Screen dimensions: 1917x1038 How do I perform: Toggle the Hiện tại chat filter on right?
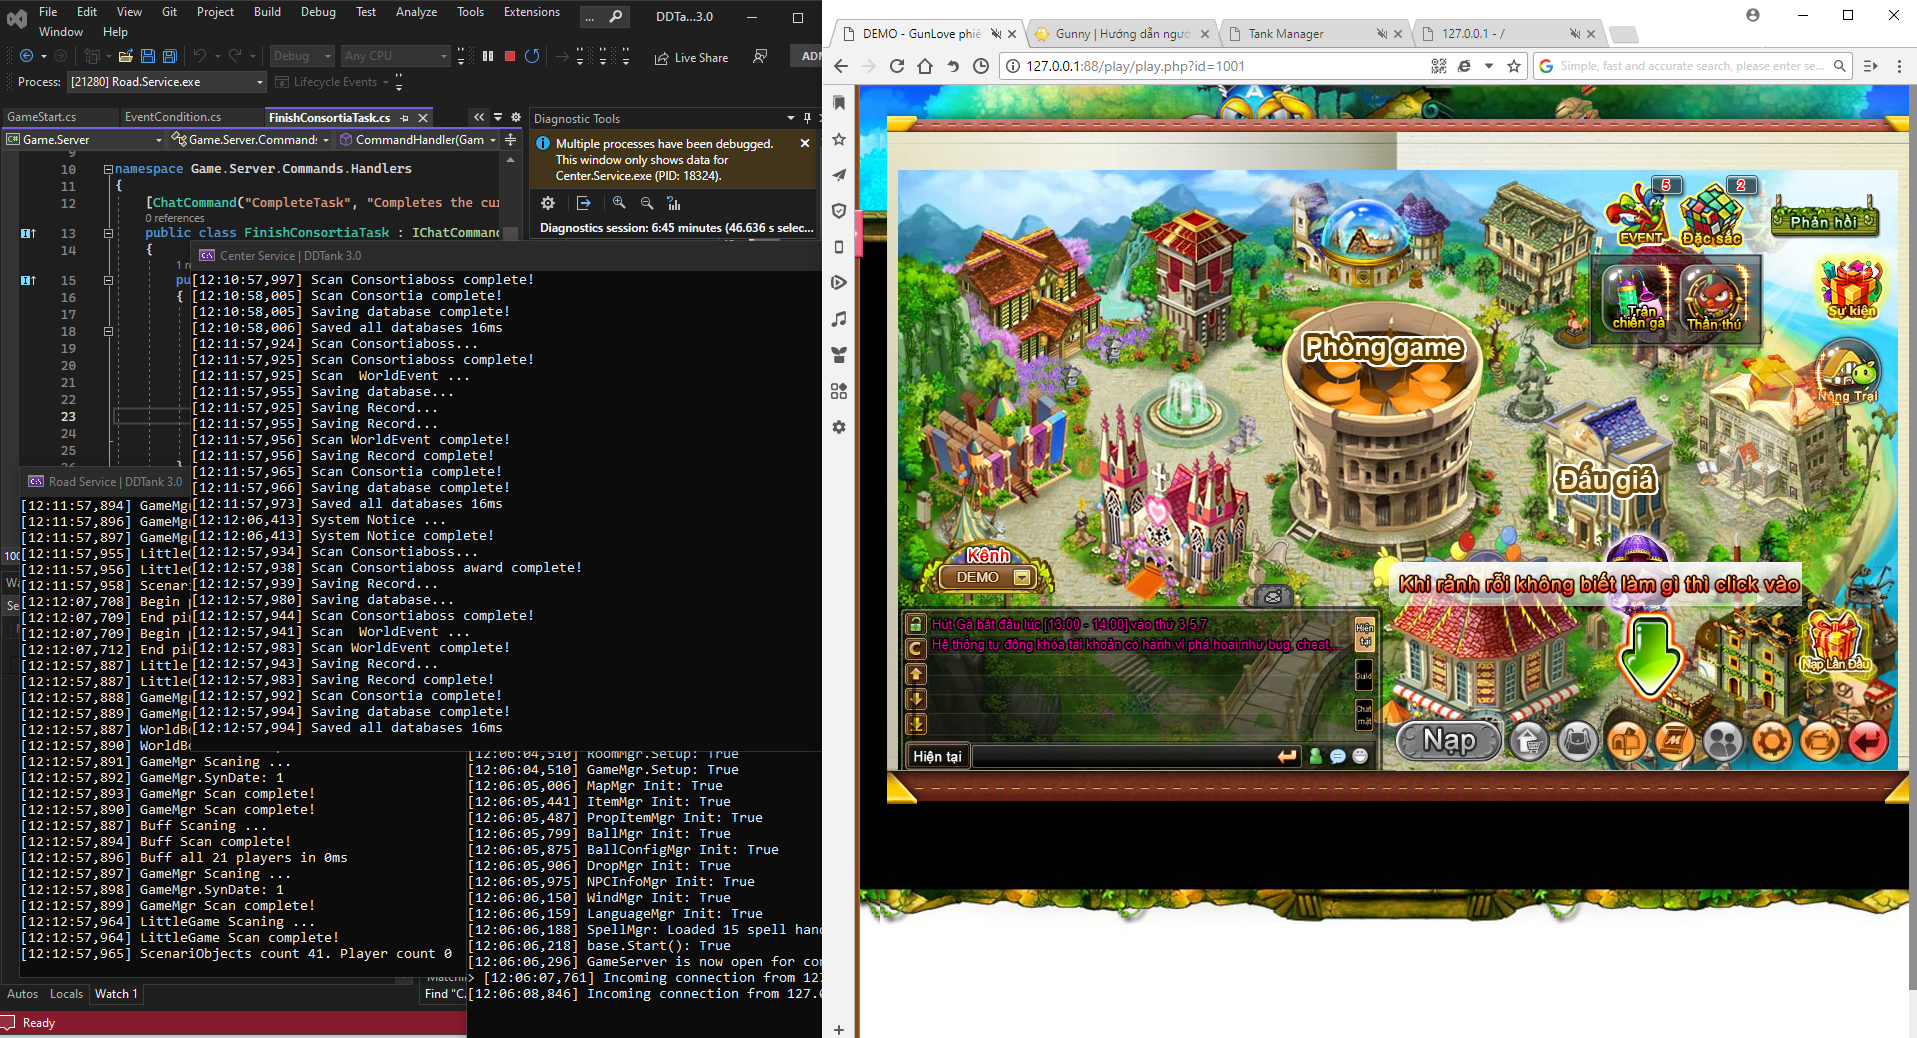(1364, 634)
